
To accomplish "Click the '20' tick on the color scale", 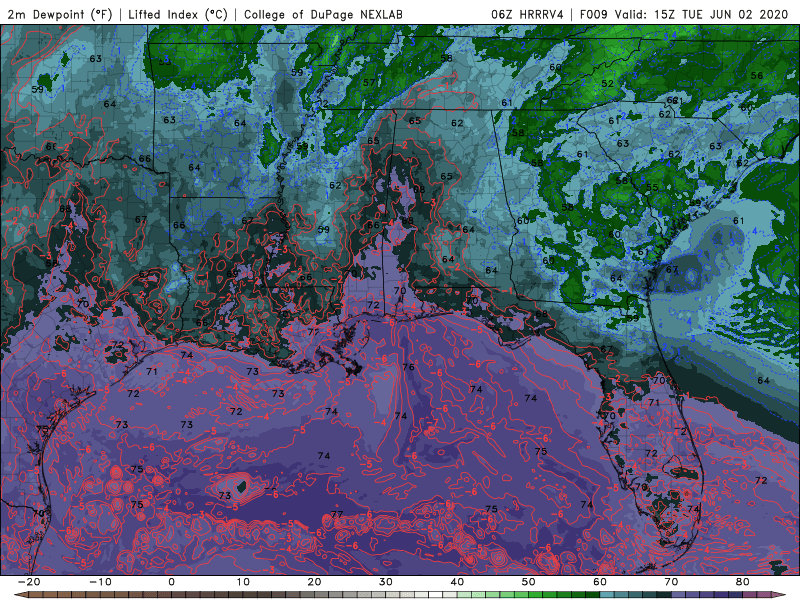I will (x=314, y=582).
